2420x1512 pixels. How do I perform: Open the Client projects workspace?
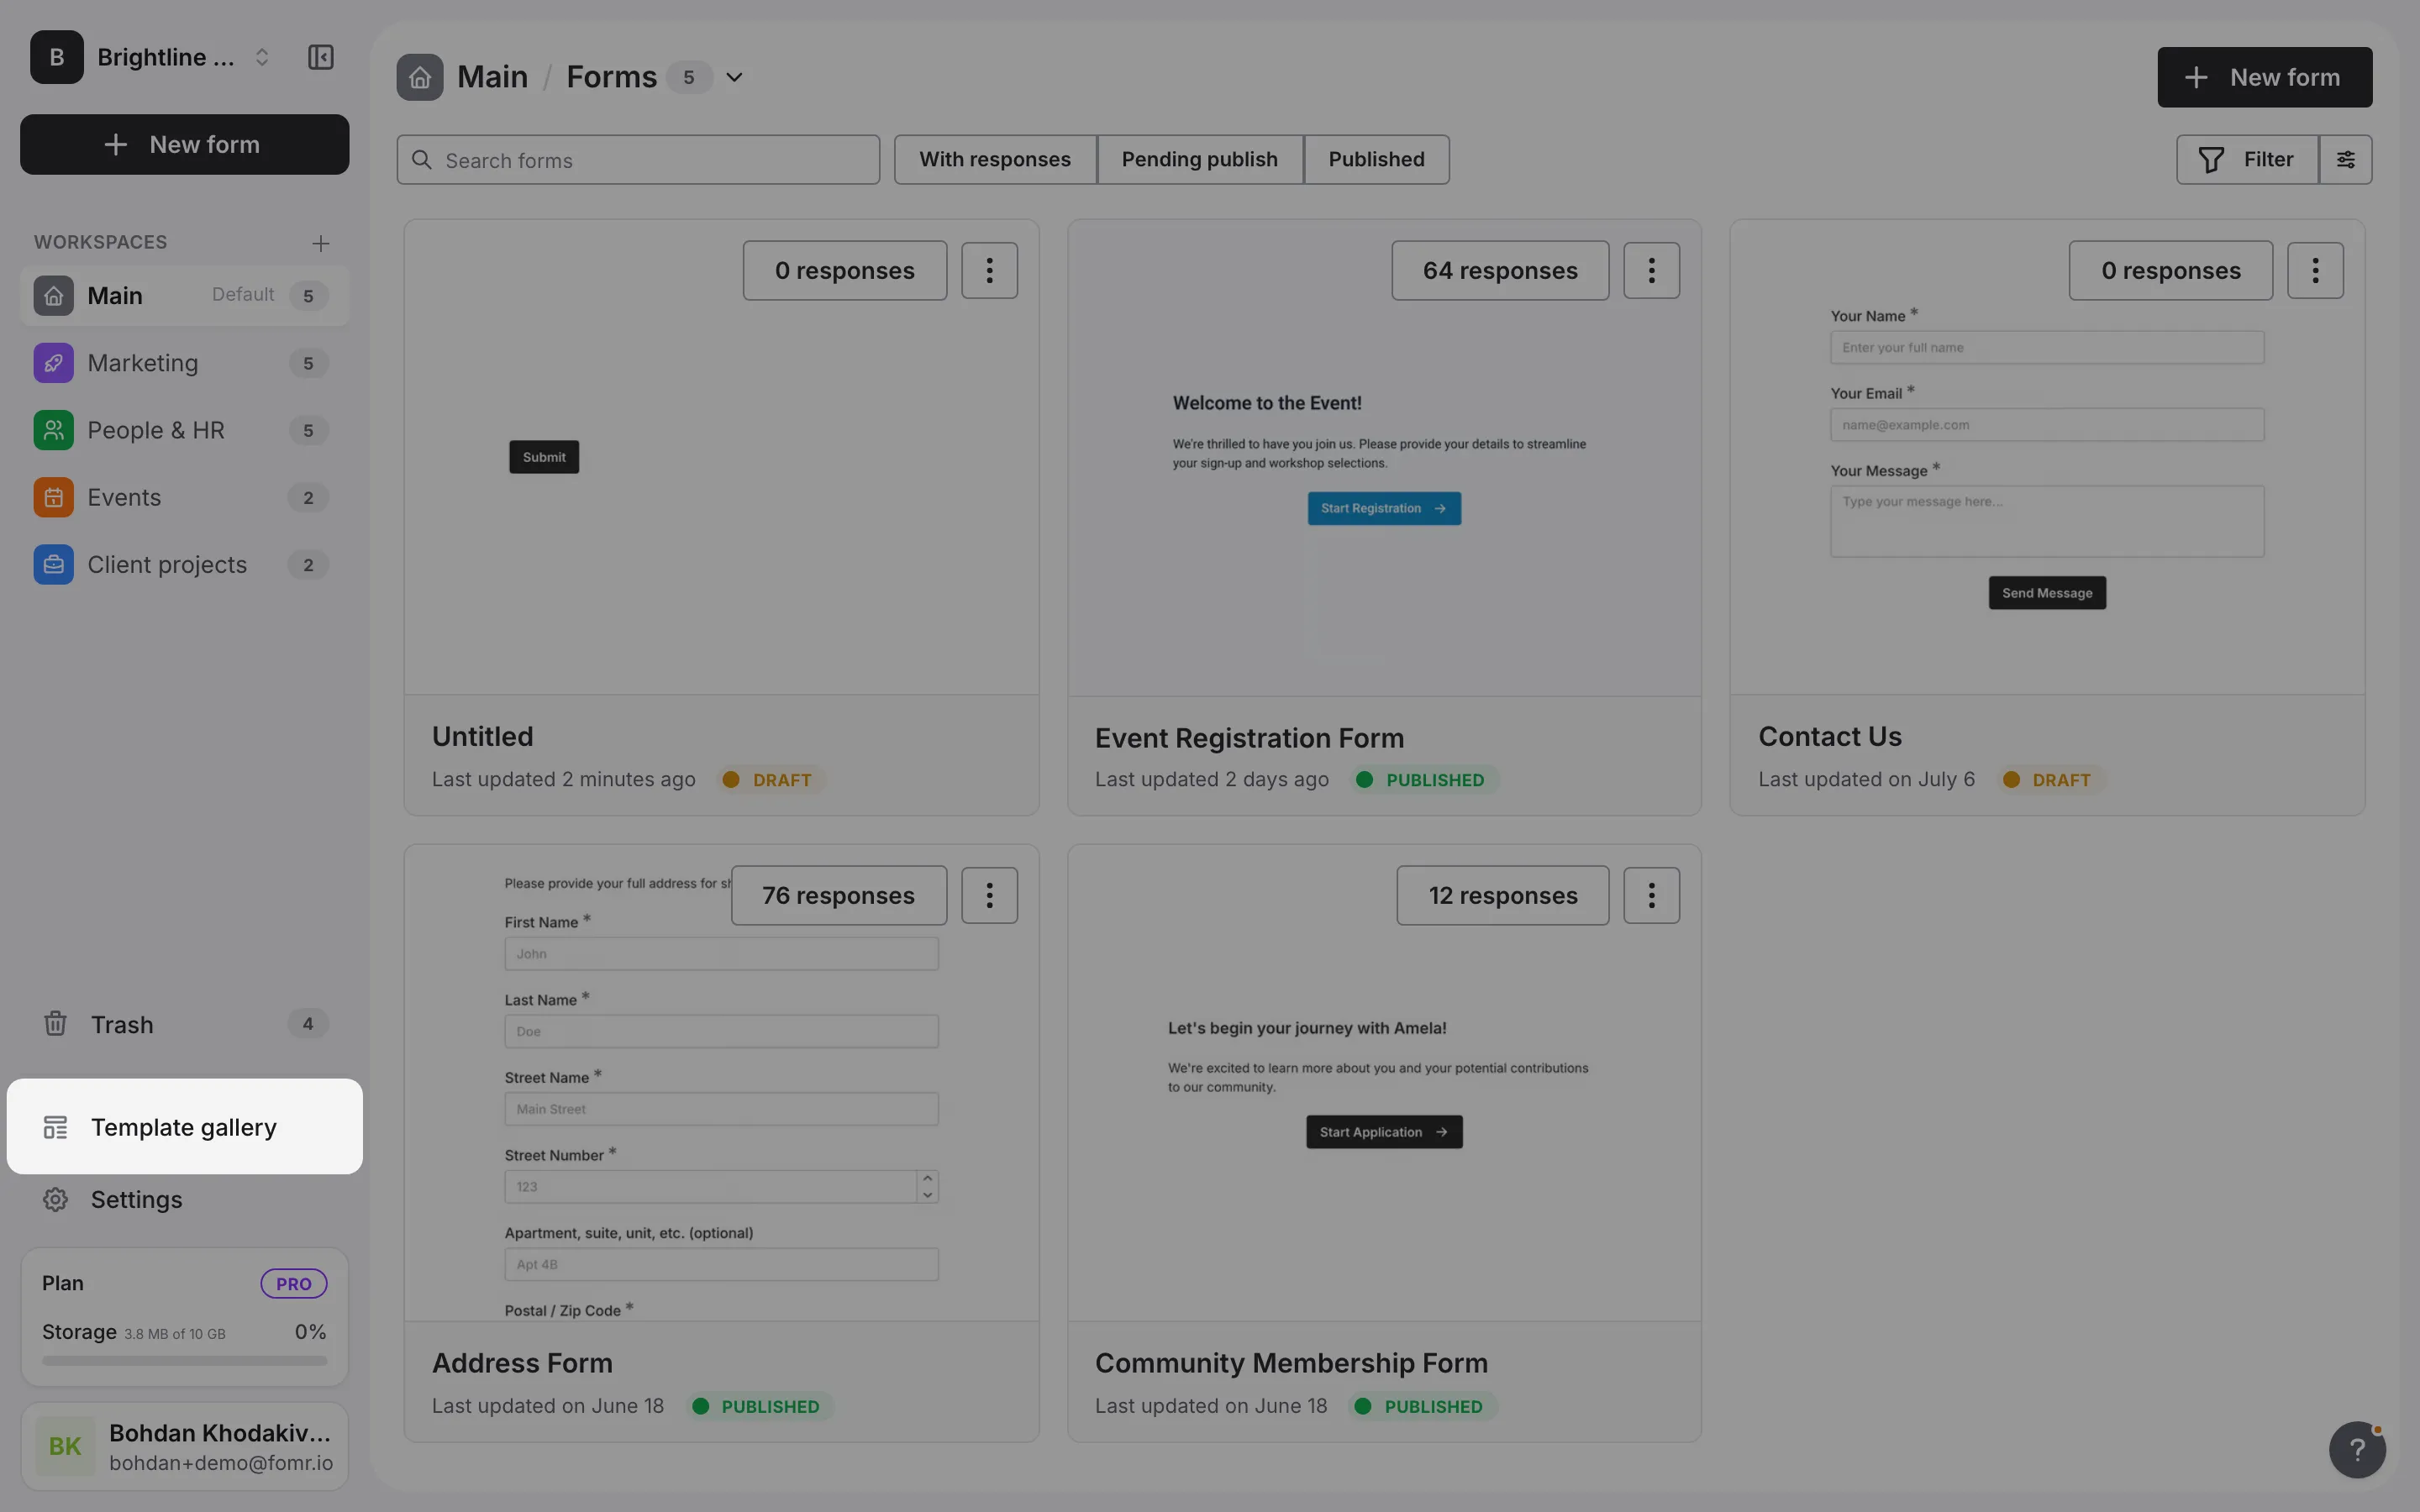[185, 564]
